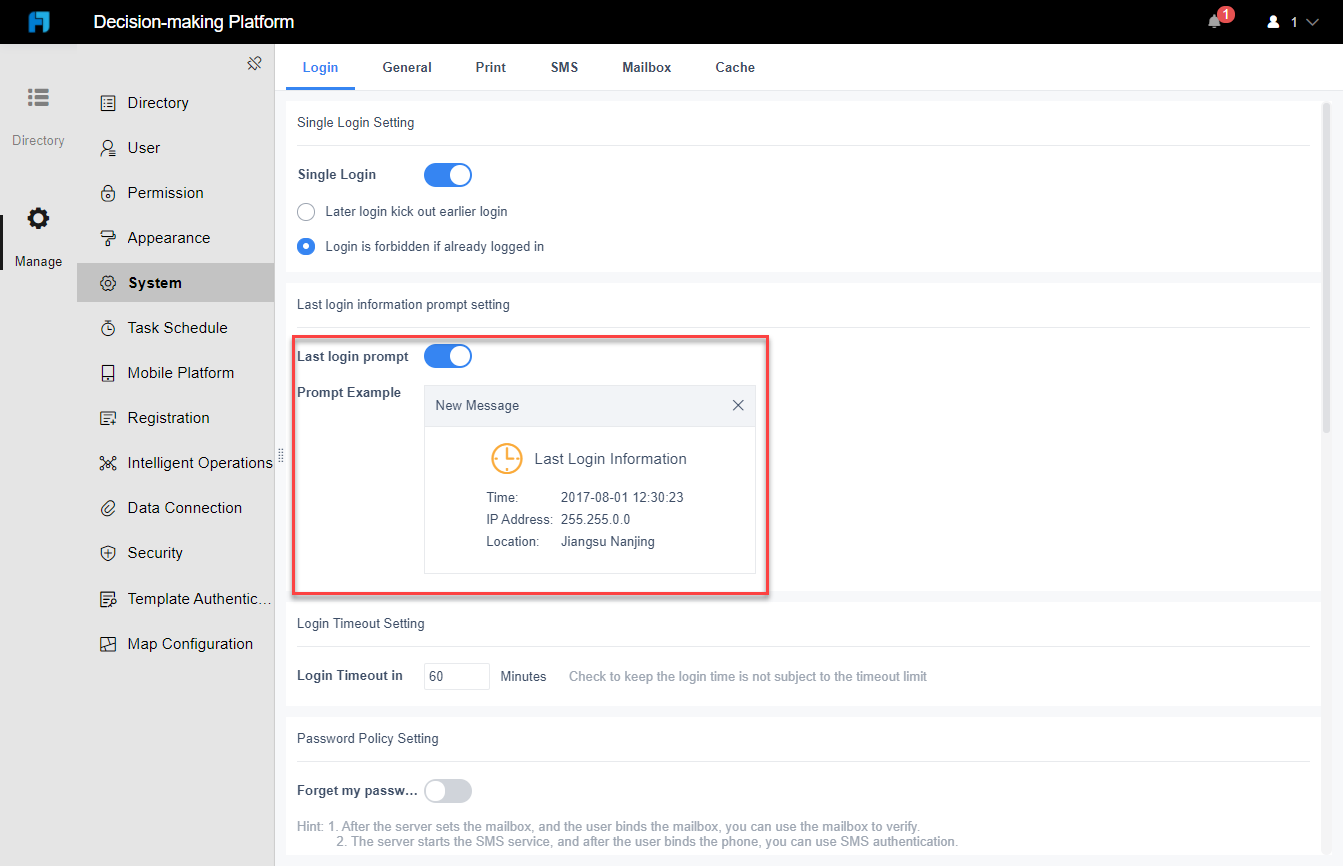Select the Directory list icon in leftmost sidebar

(x=37, y=97)
